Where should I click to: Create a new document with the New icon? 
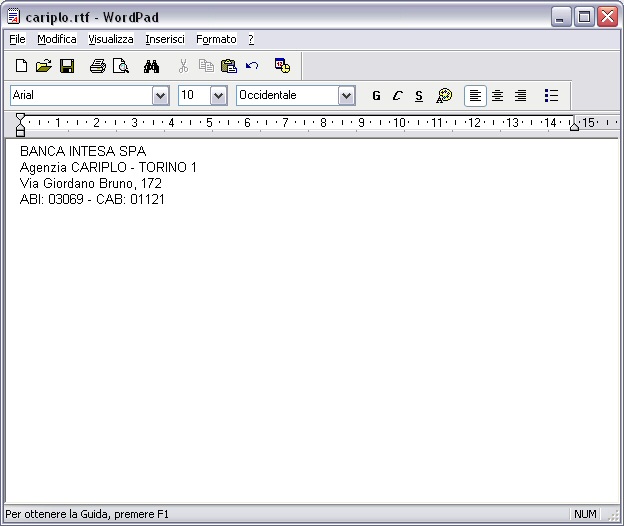(x=21, y=66)
